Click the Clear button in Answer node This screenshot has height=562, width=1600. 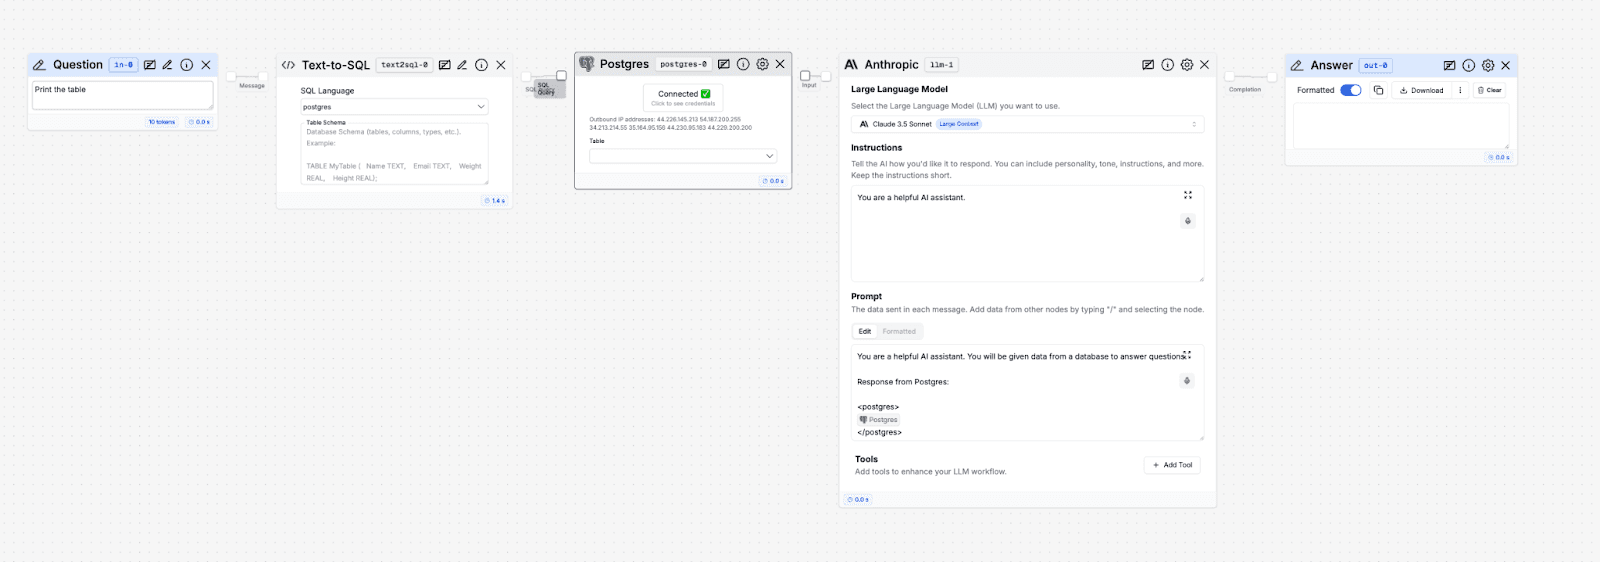pos(1490,90)
